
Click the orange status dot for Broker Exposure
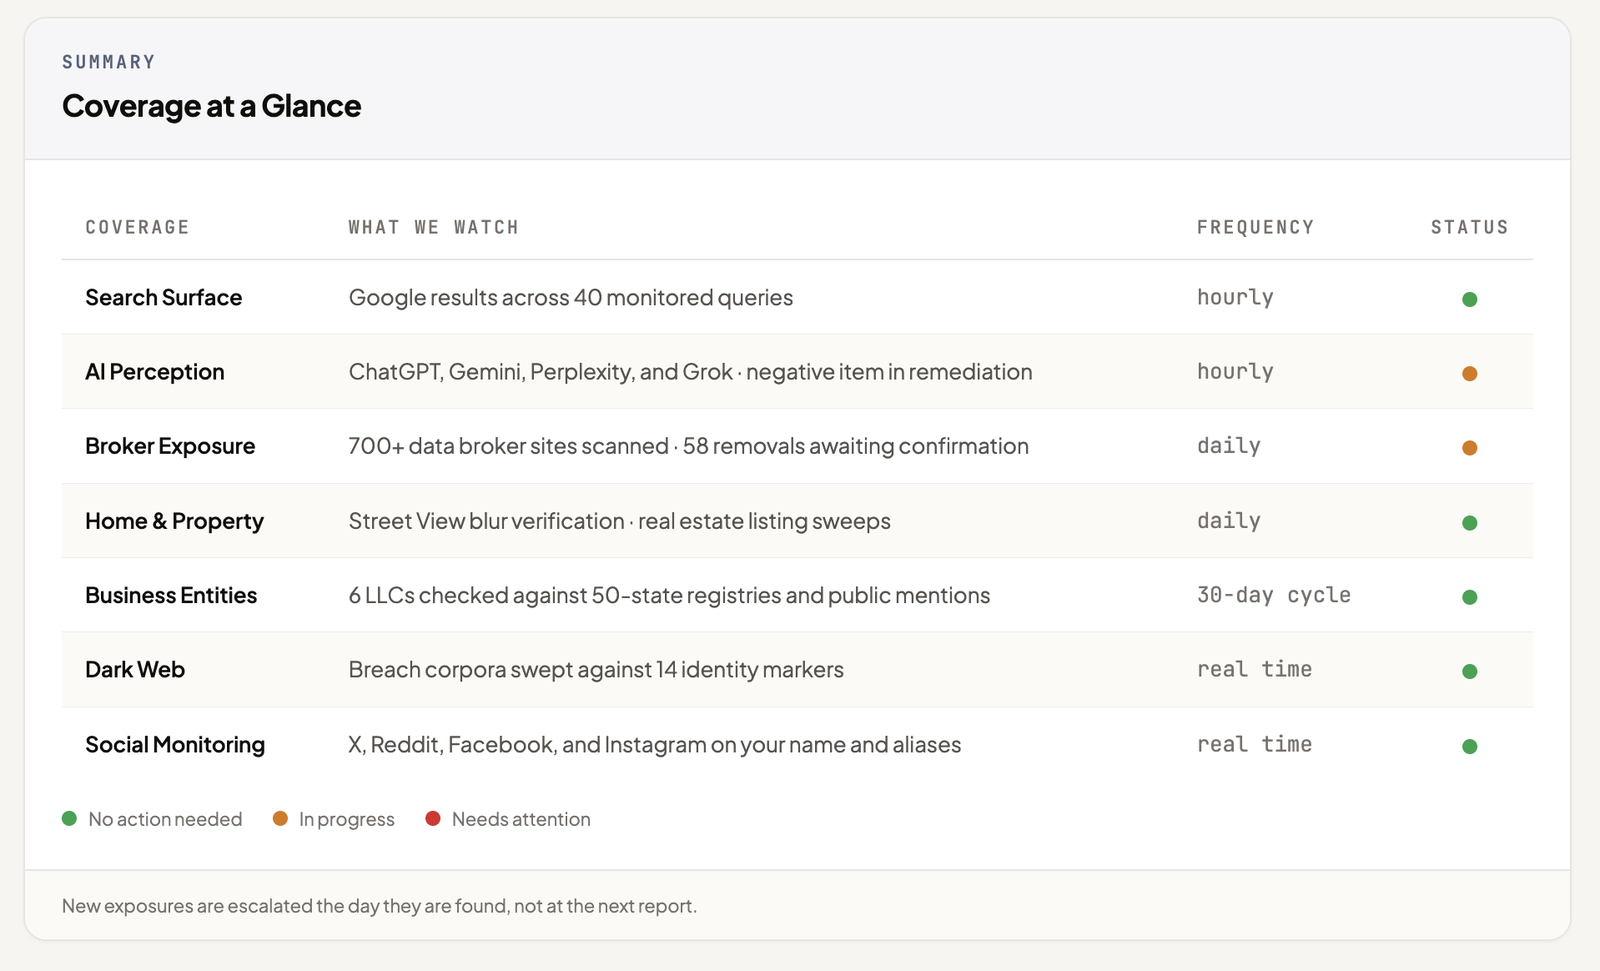(x=1469, y=448)
